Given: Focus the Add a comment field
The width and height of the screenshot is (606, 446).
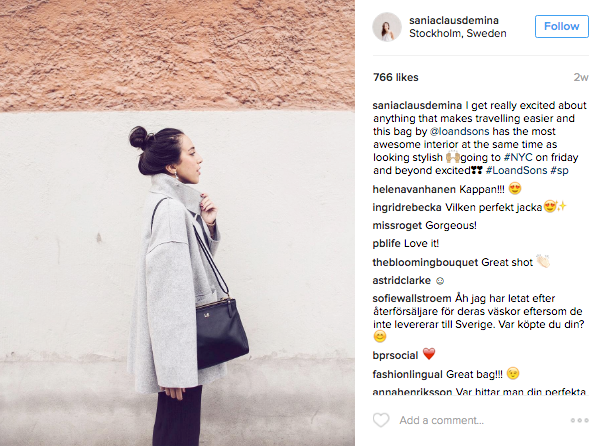Looking at the screenshot, I should [441, 420].
